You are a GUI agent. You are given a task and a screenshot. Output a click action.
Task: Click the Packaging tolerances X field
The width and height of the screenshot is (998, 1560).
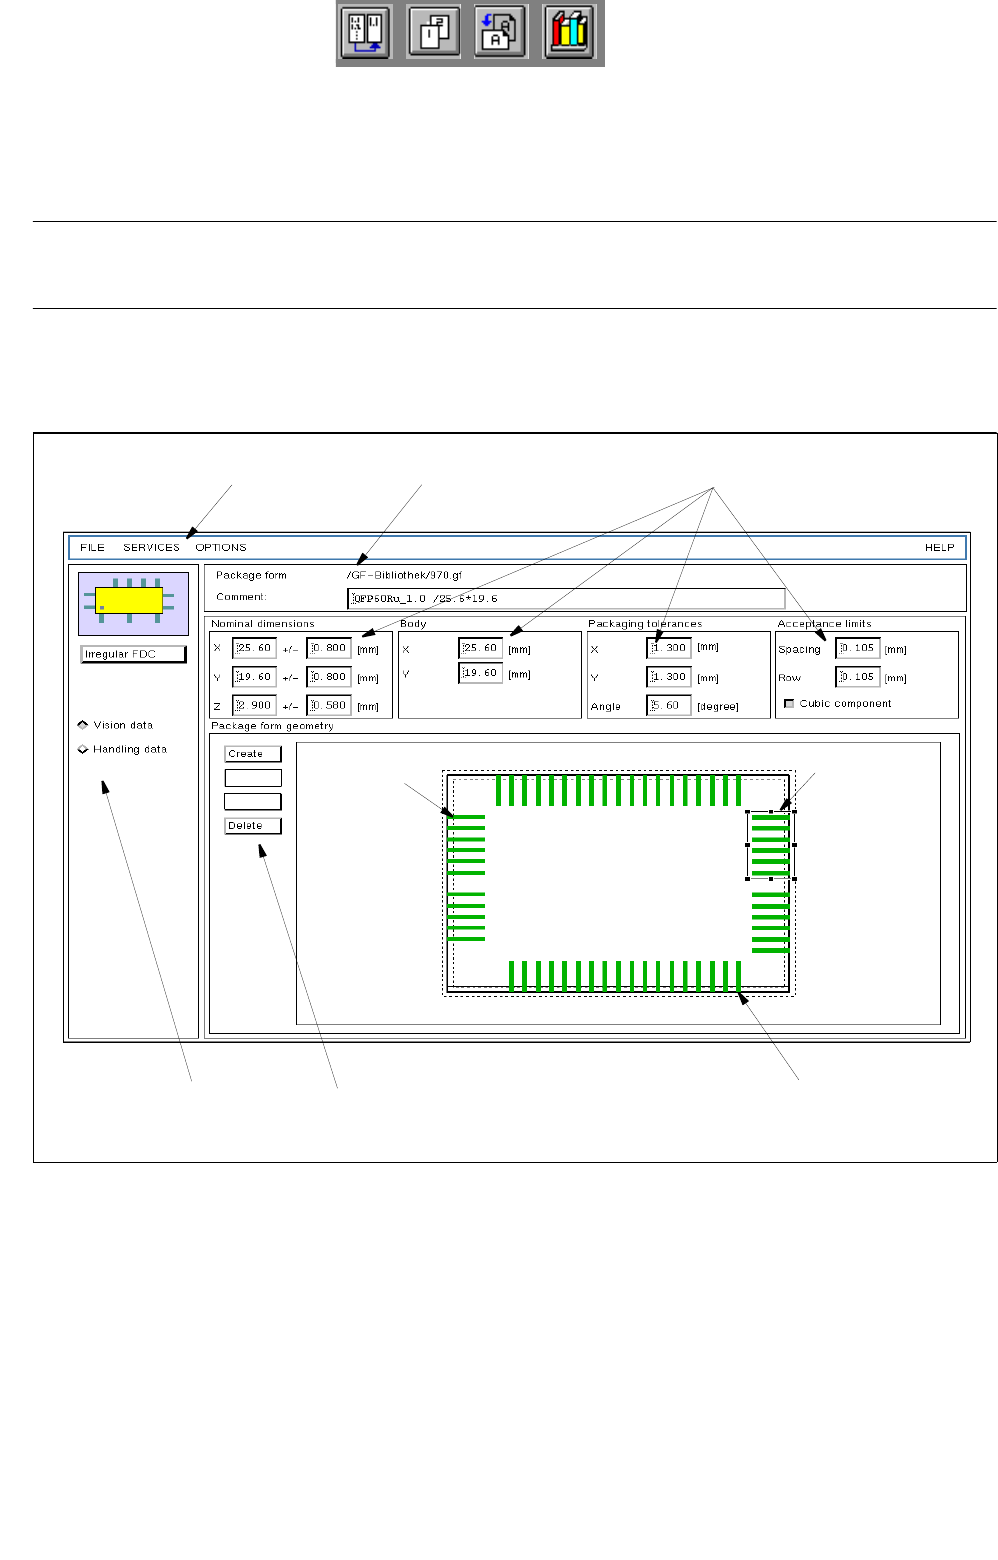coord(669,648)
